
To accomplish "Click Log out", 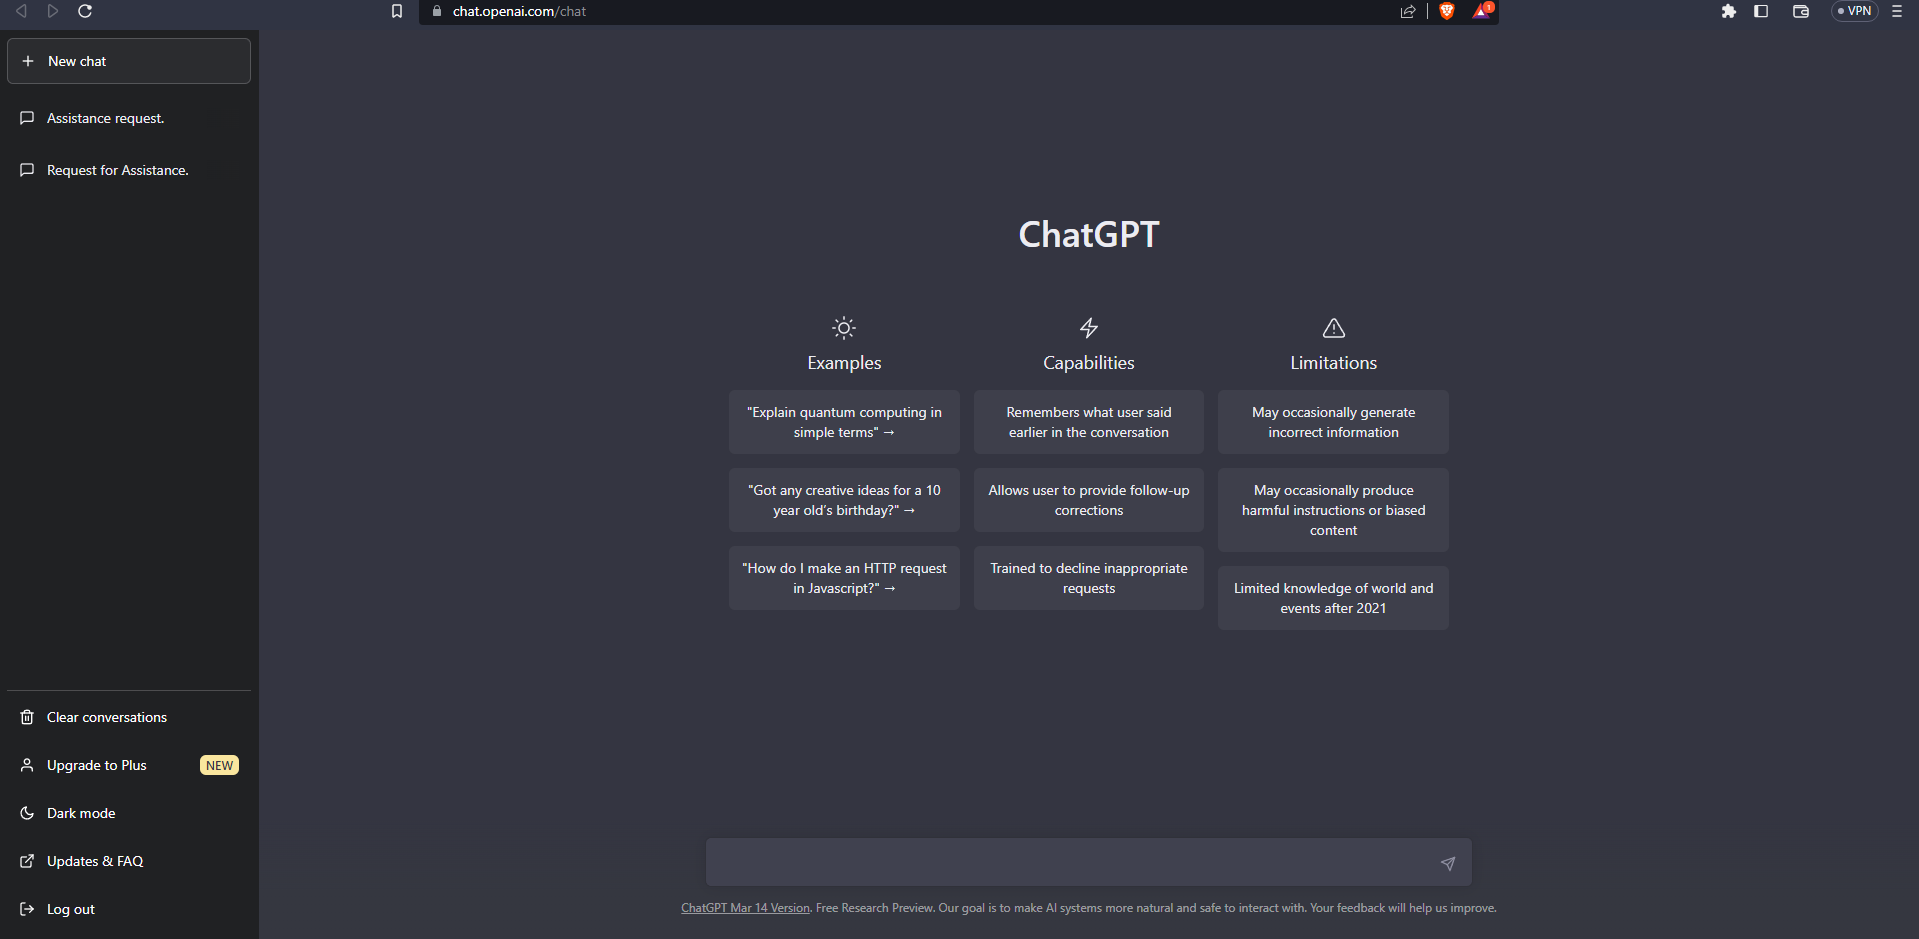I will coord(129,909).
